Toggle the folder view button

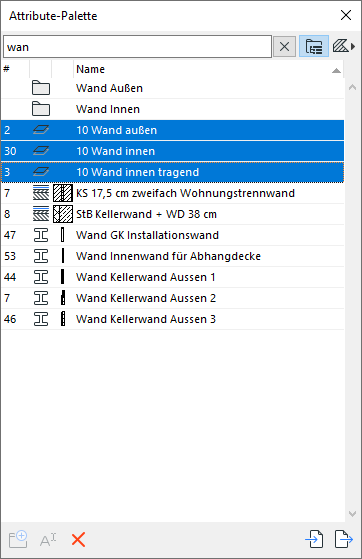[314, 46]
